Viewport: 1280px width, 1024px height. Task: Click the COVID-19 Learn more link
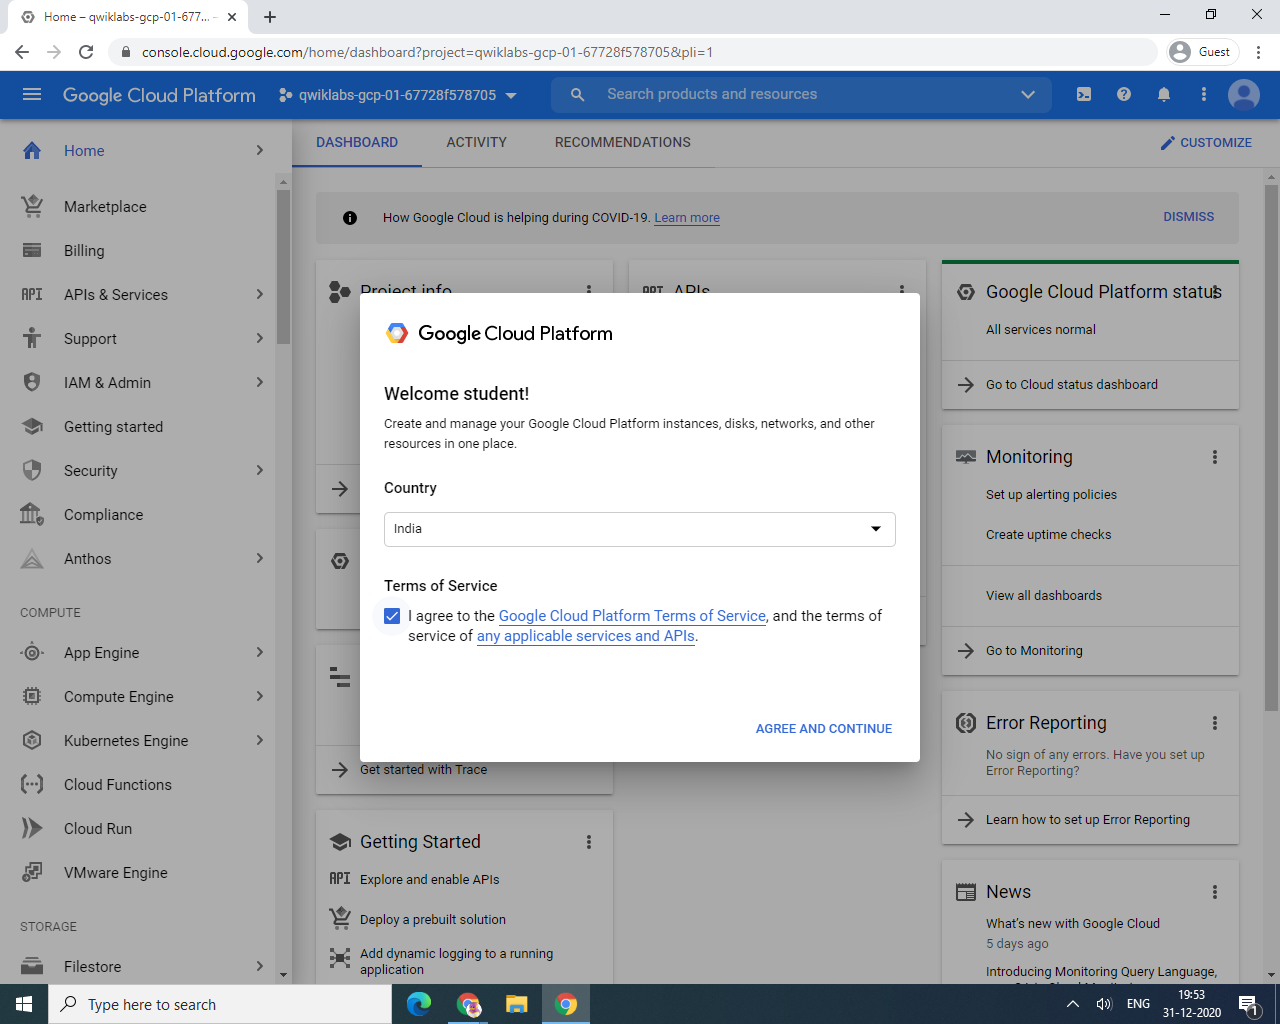click(687, 218)
